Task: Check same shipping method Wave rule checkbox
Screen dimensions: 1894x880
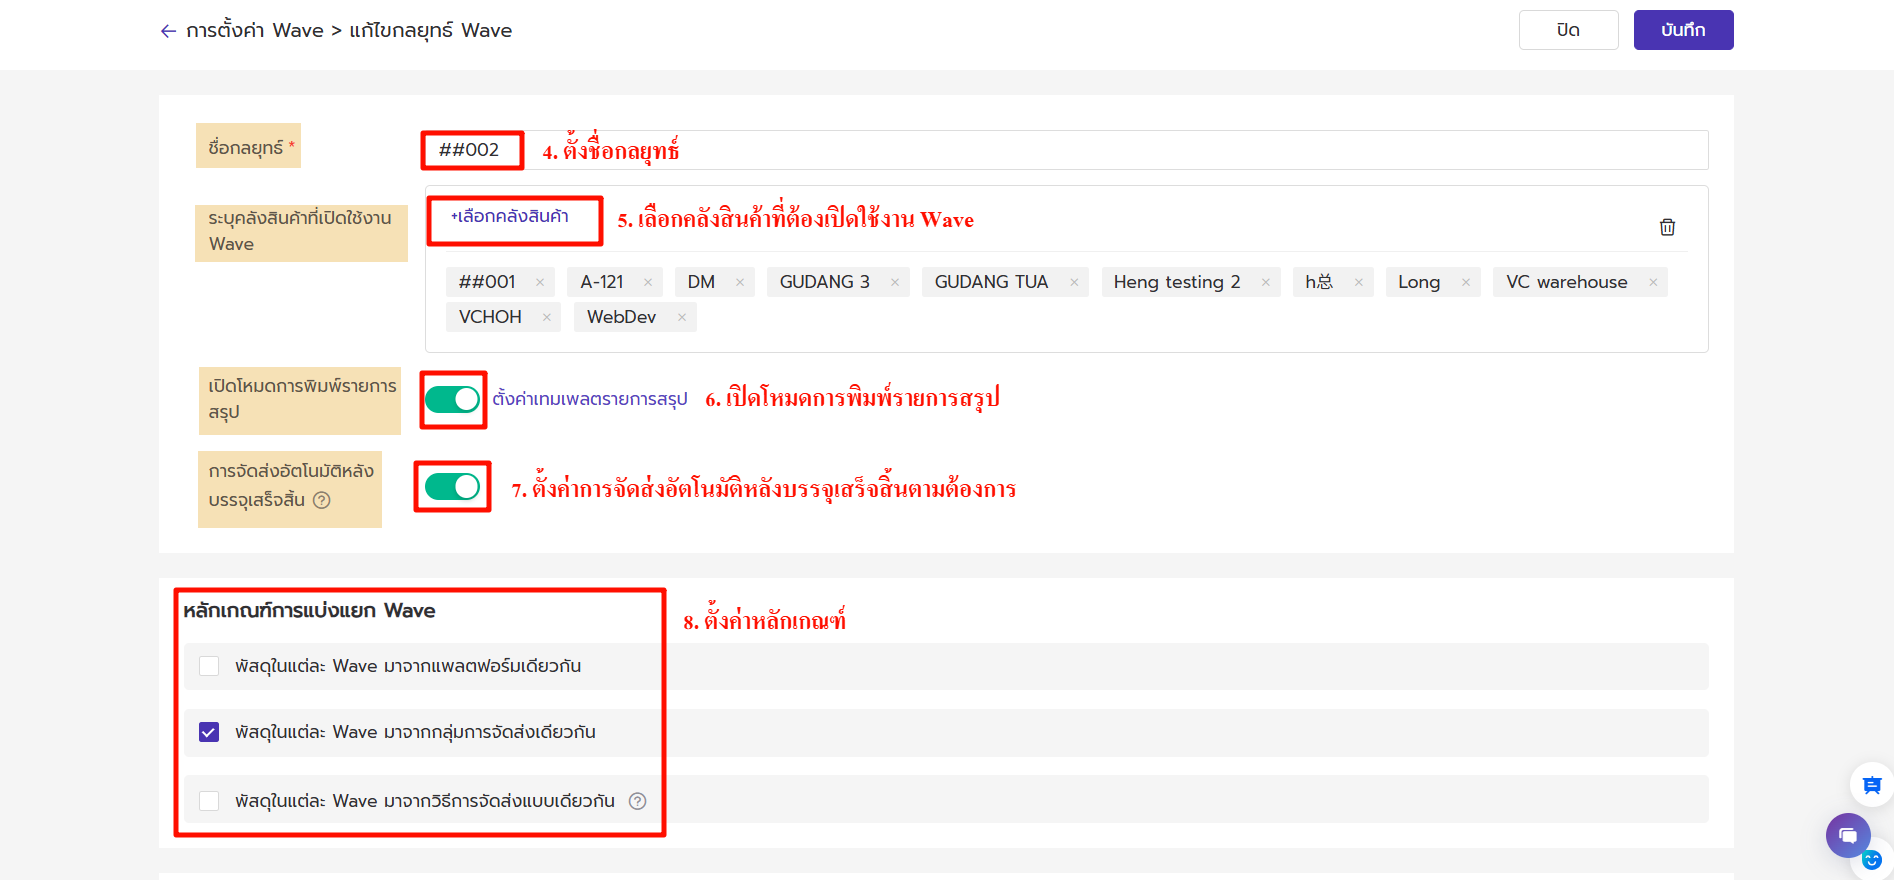Action: (209, 801)
